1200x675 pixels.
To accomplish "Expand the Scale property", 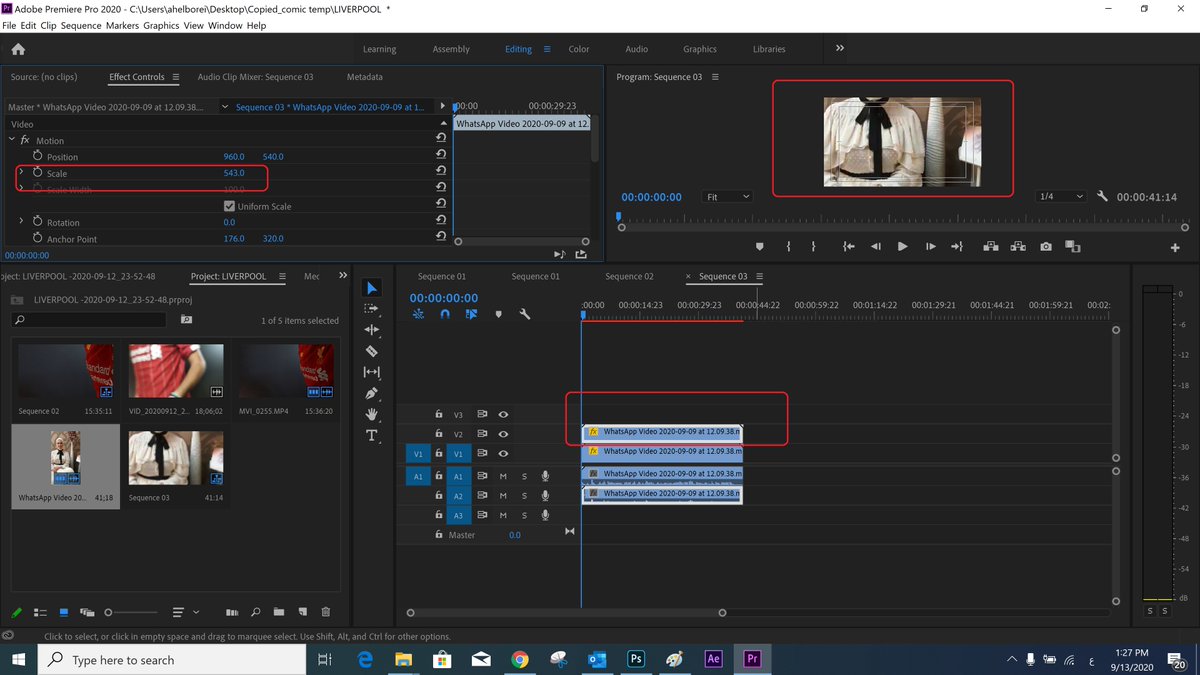I will 21,173.
